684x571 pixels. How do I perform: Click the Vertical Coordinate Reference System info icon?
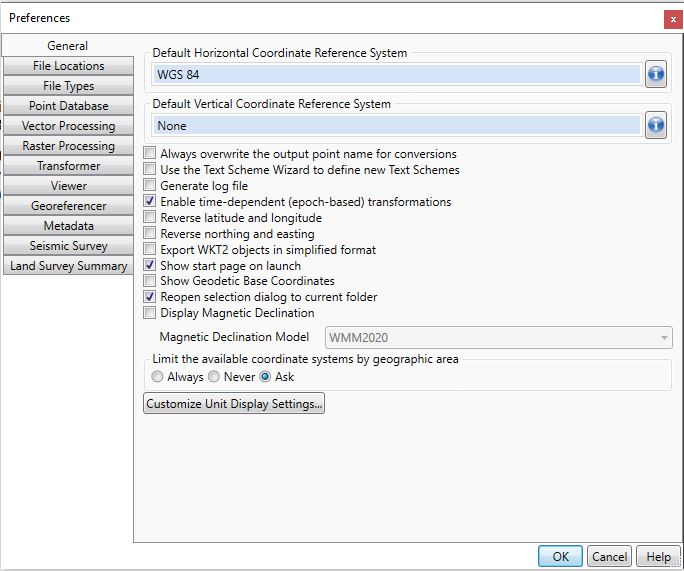(656, 125)
